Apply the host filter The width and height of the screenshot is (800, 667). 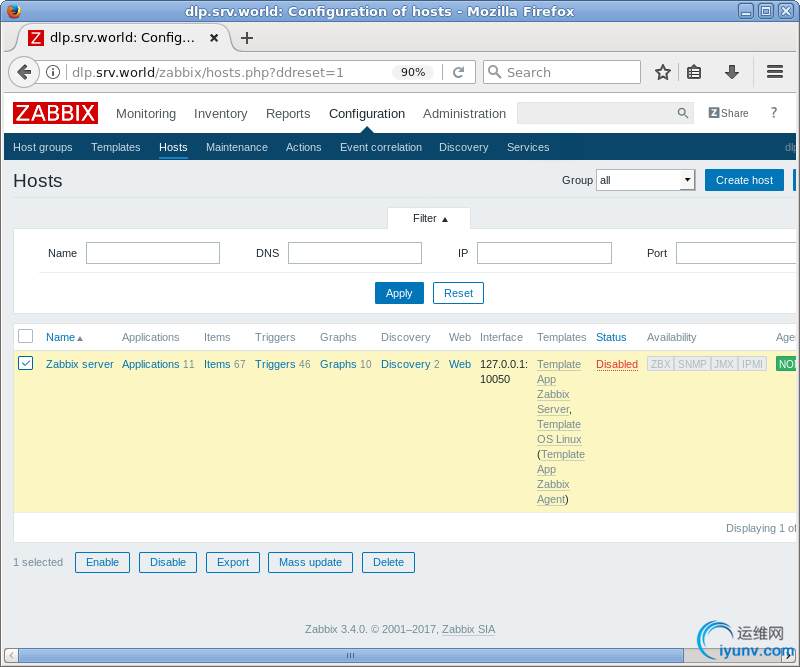click(399, 293)
